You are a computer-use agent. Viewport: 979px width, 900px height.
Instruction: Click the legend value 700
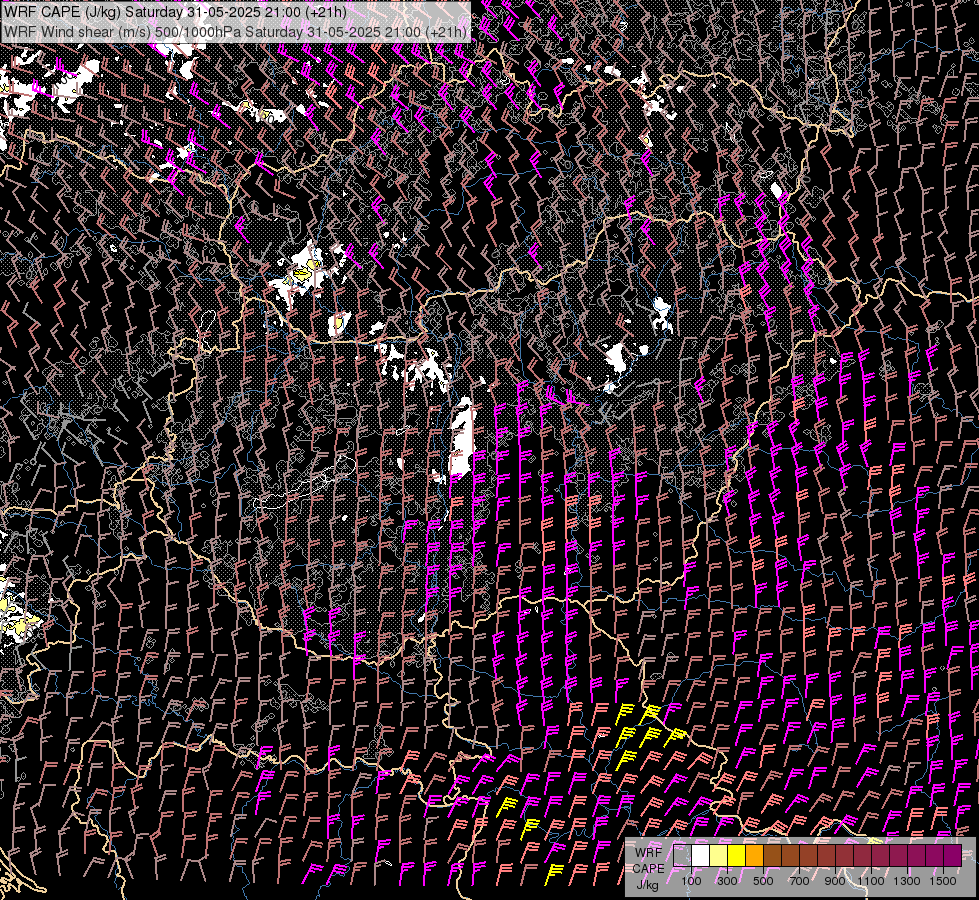tap(799, 881)
